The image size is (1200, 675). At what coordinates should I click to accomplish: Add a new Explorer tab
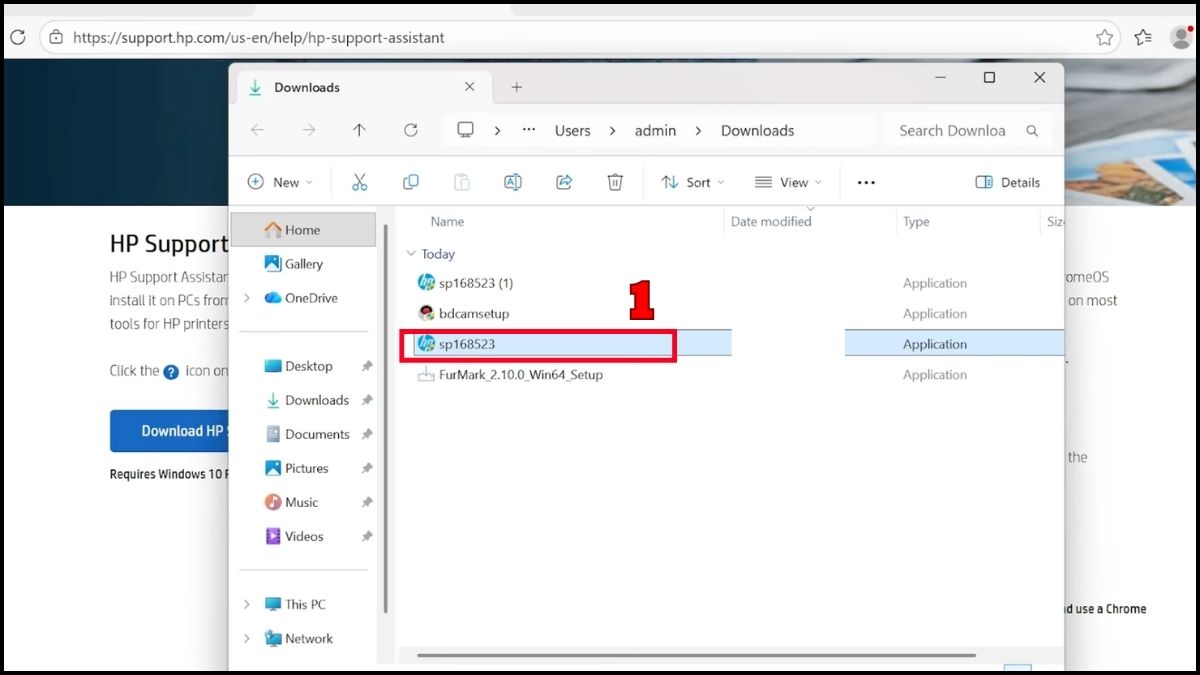coord(516,88)
